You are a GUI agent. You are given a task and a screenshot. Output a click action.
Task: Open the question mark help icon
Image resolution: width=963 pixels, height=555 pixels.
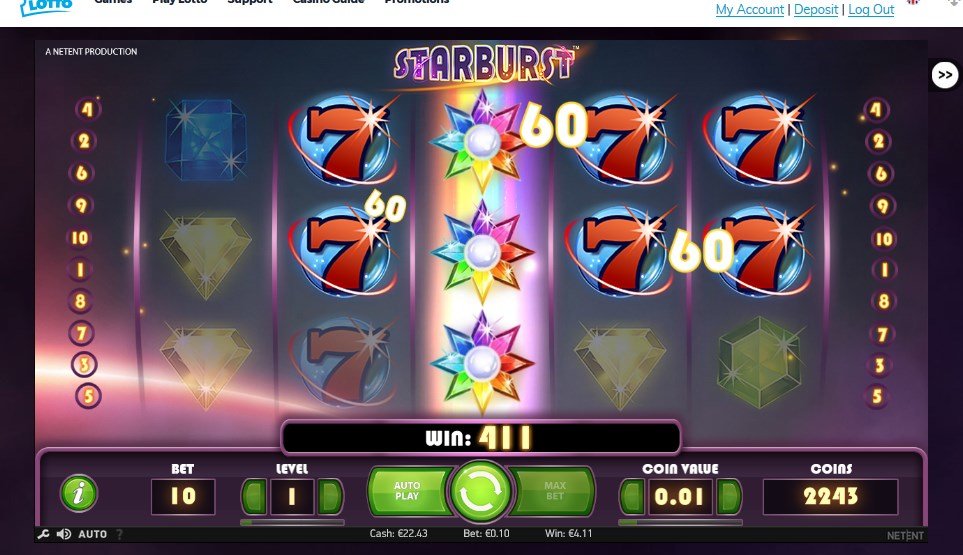(119, 534)
